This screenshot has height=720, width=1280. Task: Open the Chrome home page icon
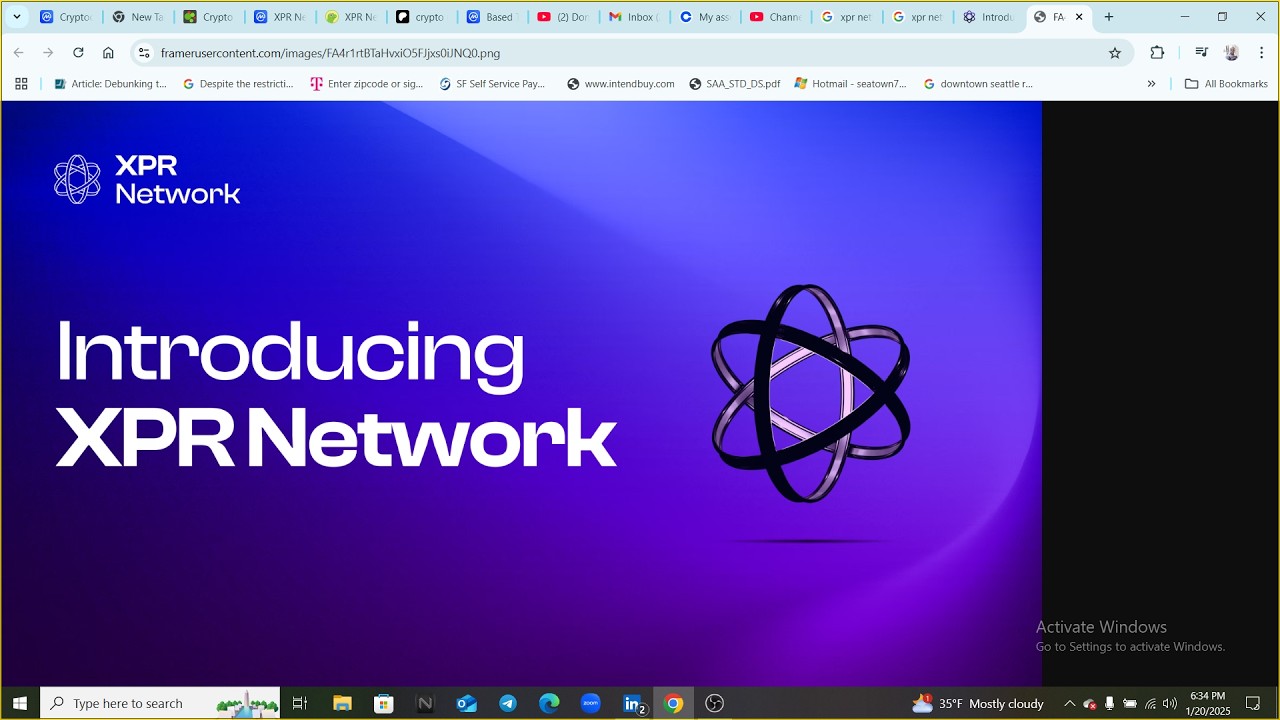pos(108,53)
